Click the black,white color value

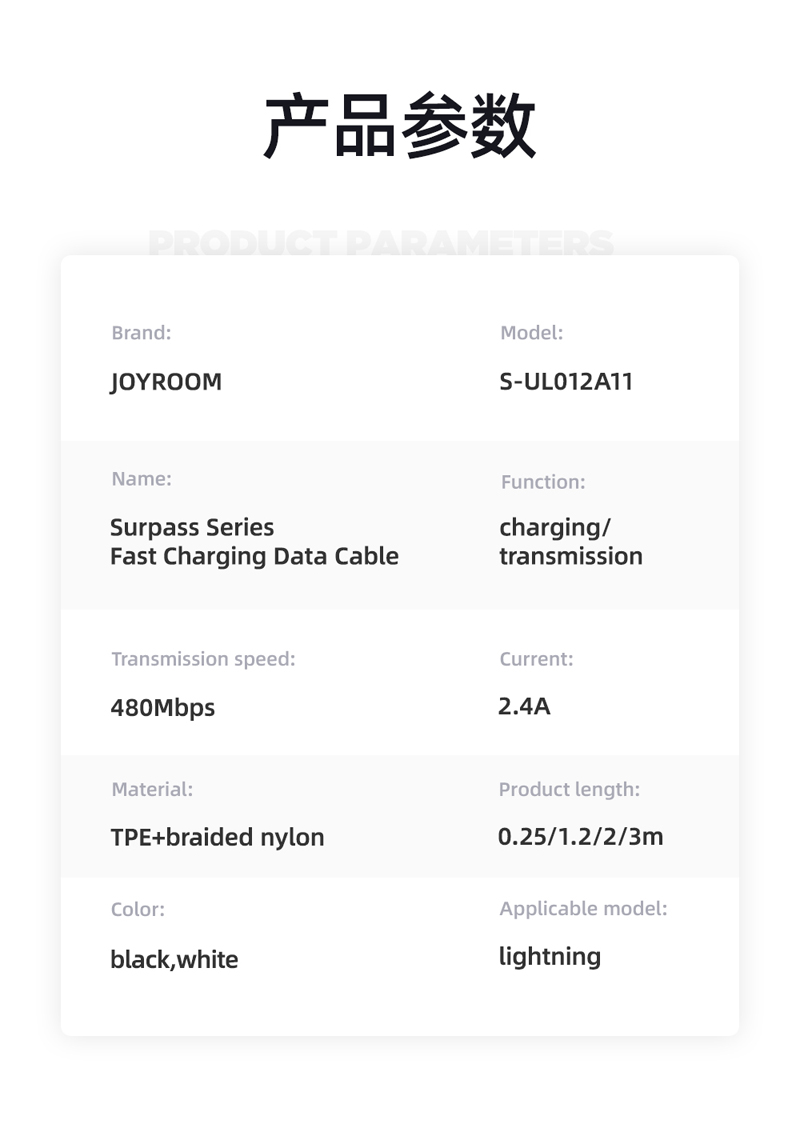(x=174, y=959)
